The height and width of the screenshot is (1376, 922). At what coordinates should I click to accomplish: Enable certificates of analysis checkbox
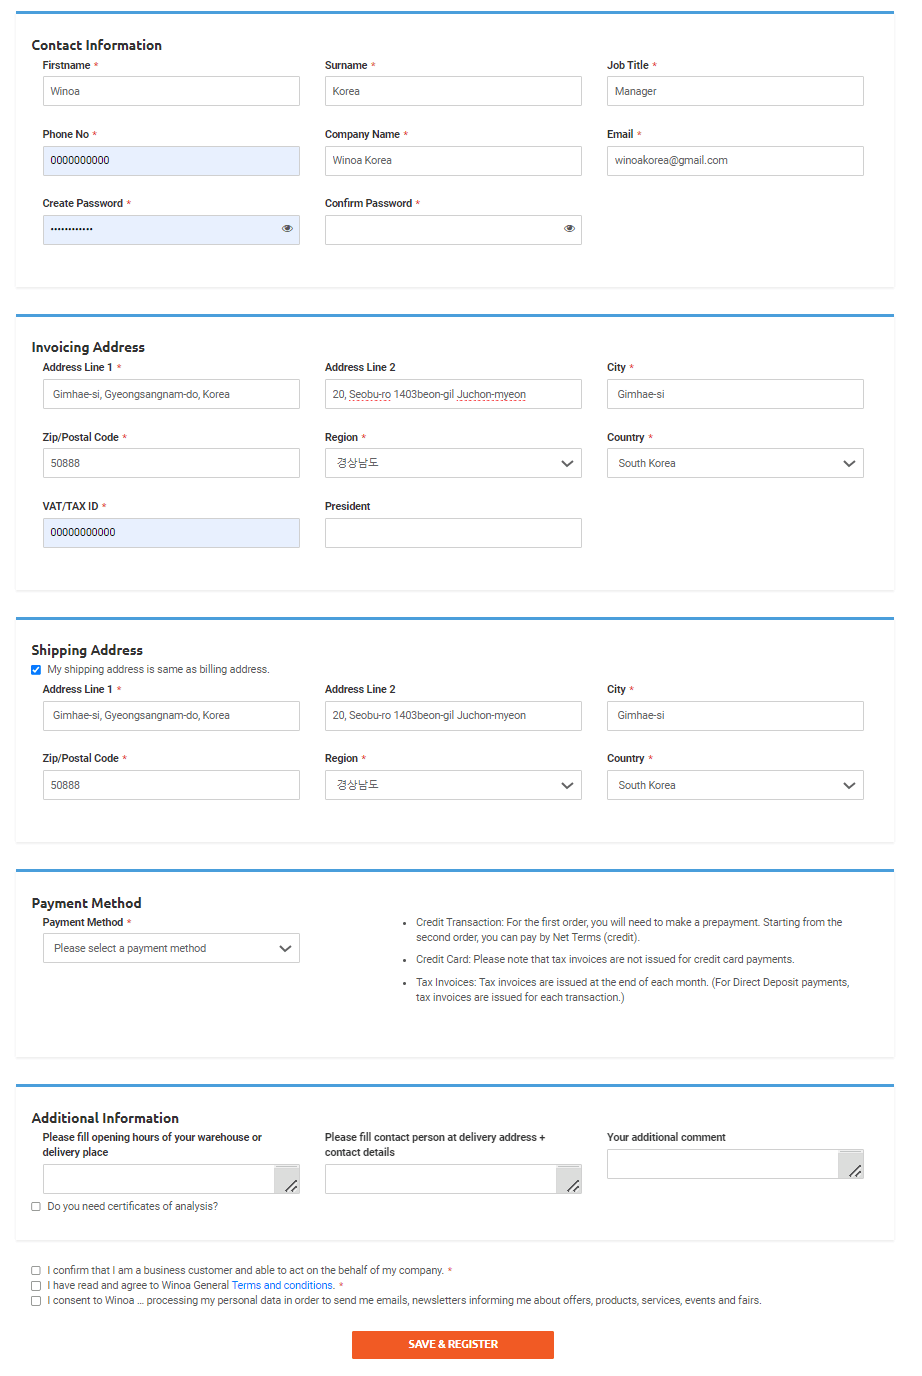36,1207
